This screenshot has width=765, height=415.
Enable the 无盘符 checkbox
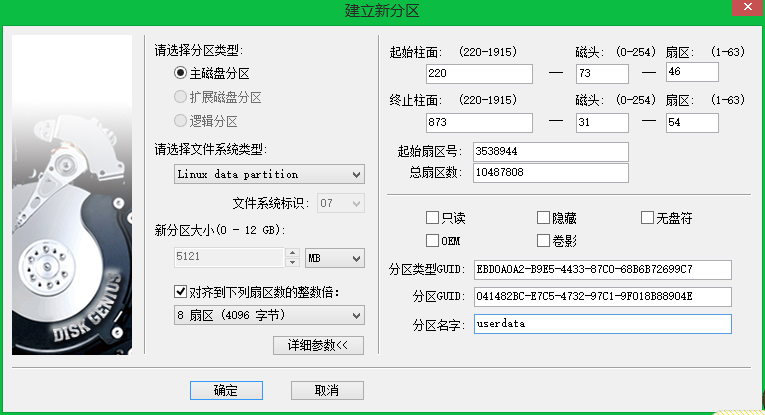[x=647, y=217]
